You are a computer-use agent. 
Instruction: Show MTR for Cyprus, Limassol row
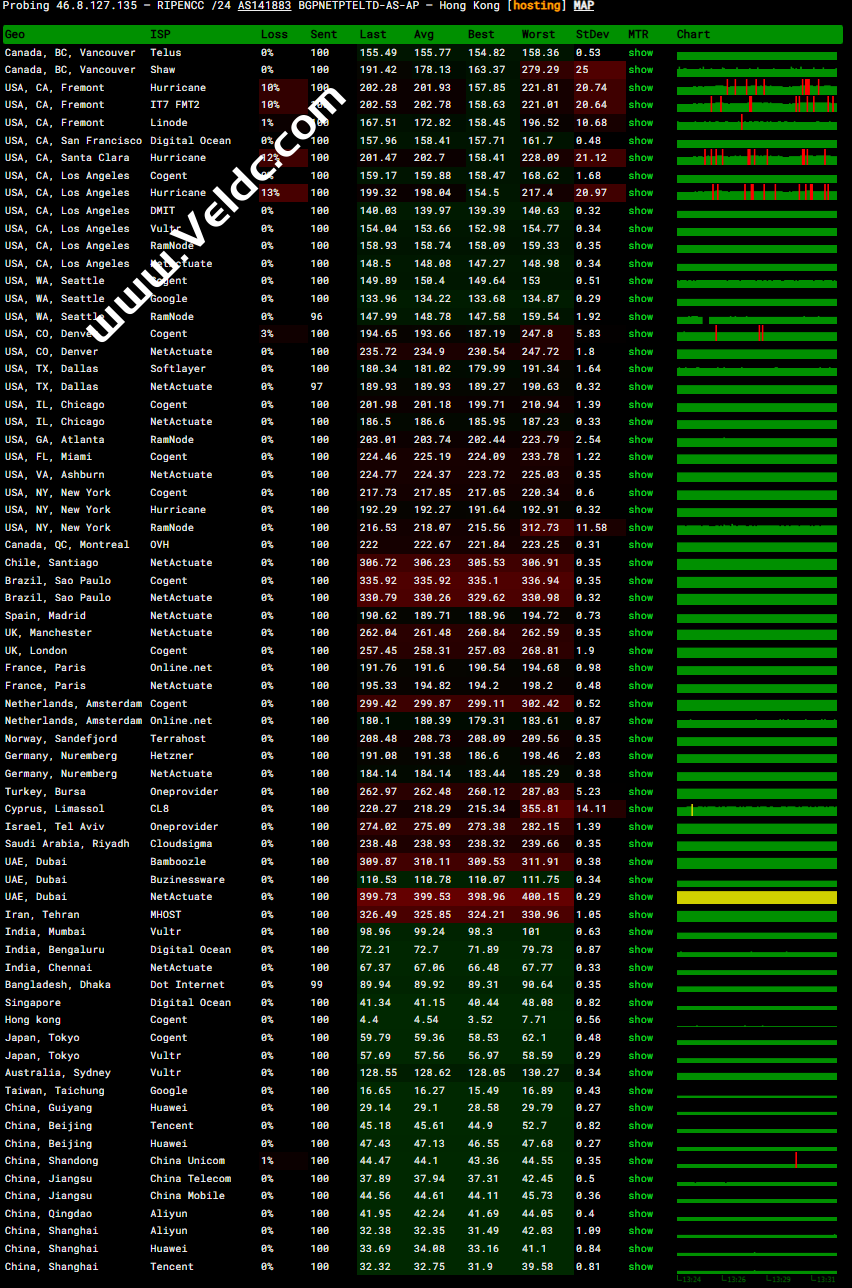641,809
